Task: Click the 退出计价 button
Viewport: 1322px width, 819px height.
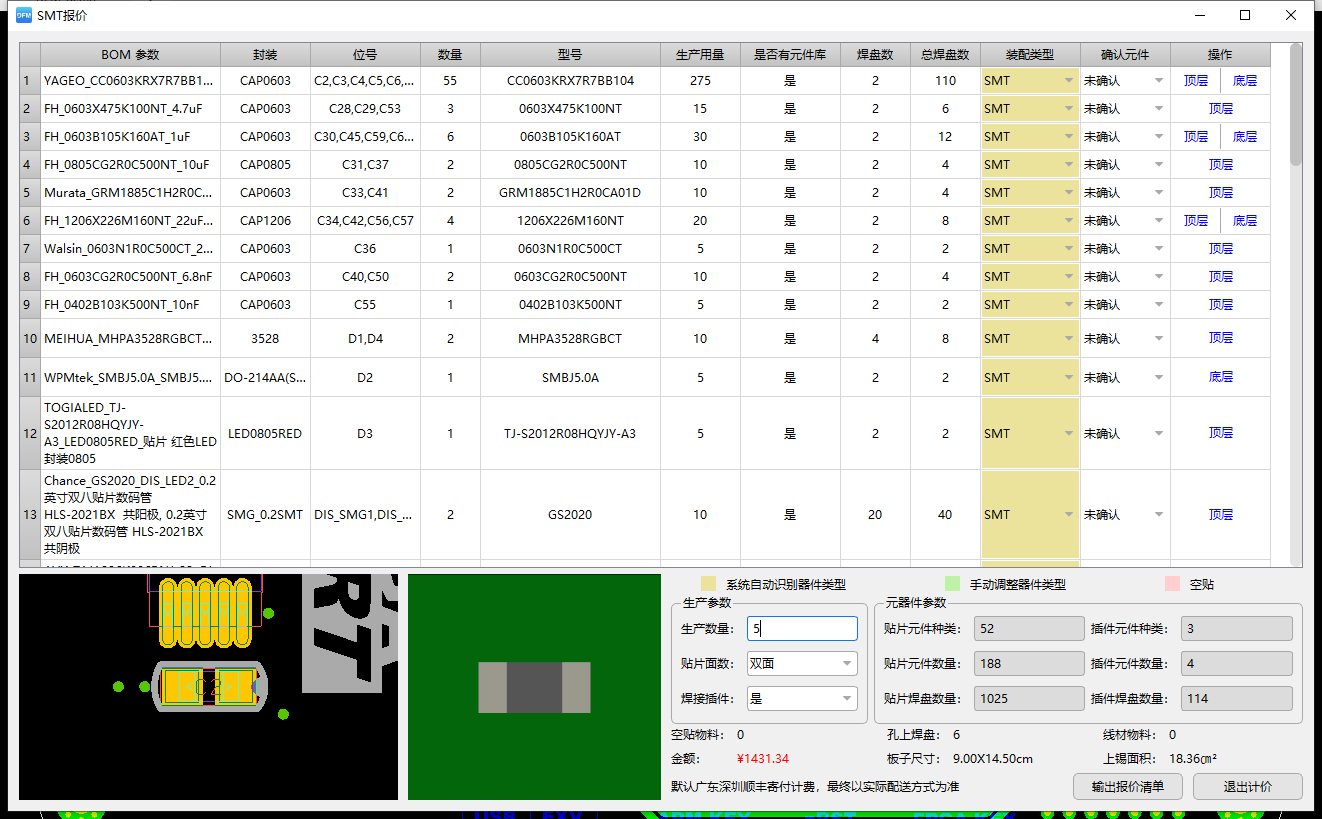Action: click(x=1246, y=787)
